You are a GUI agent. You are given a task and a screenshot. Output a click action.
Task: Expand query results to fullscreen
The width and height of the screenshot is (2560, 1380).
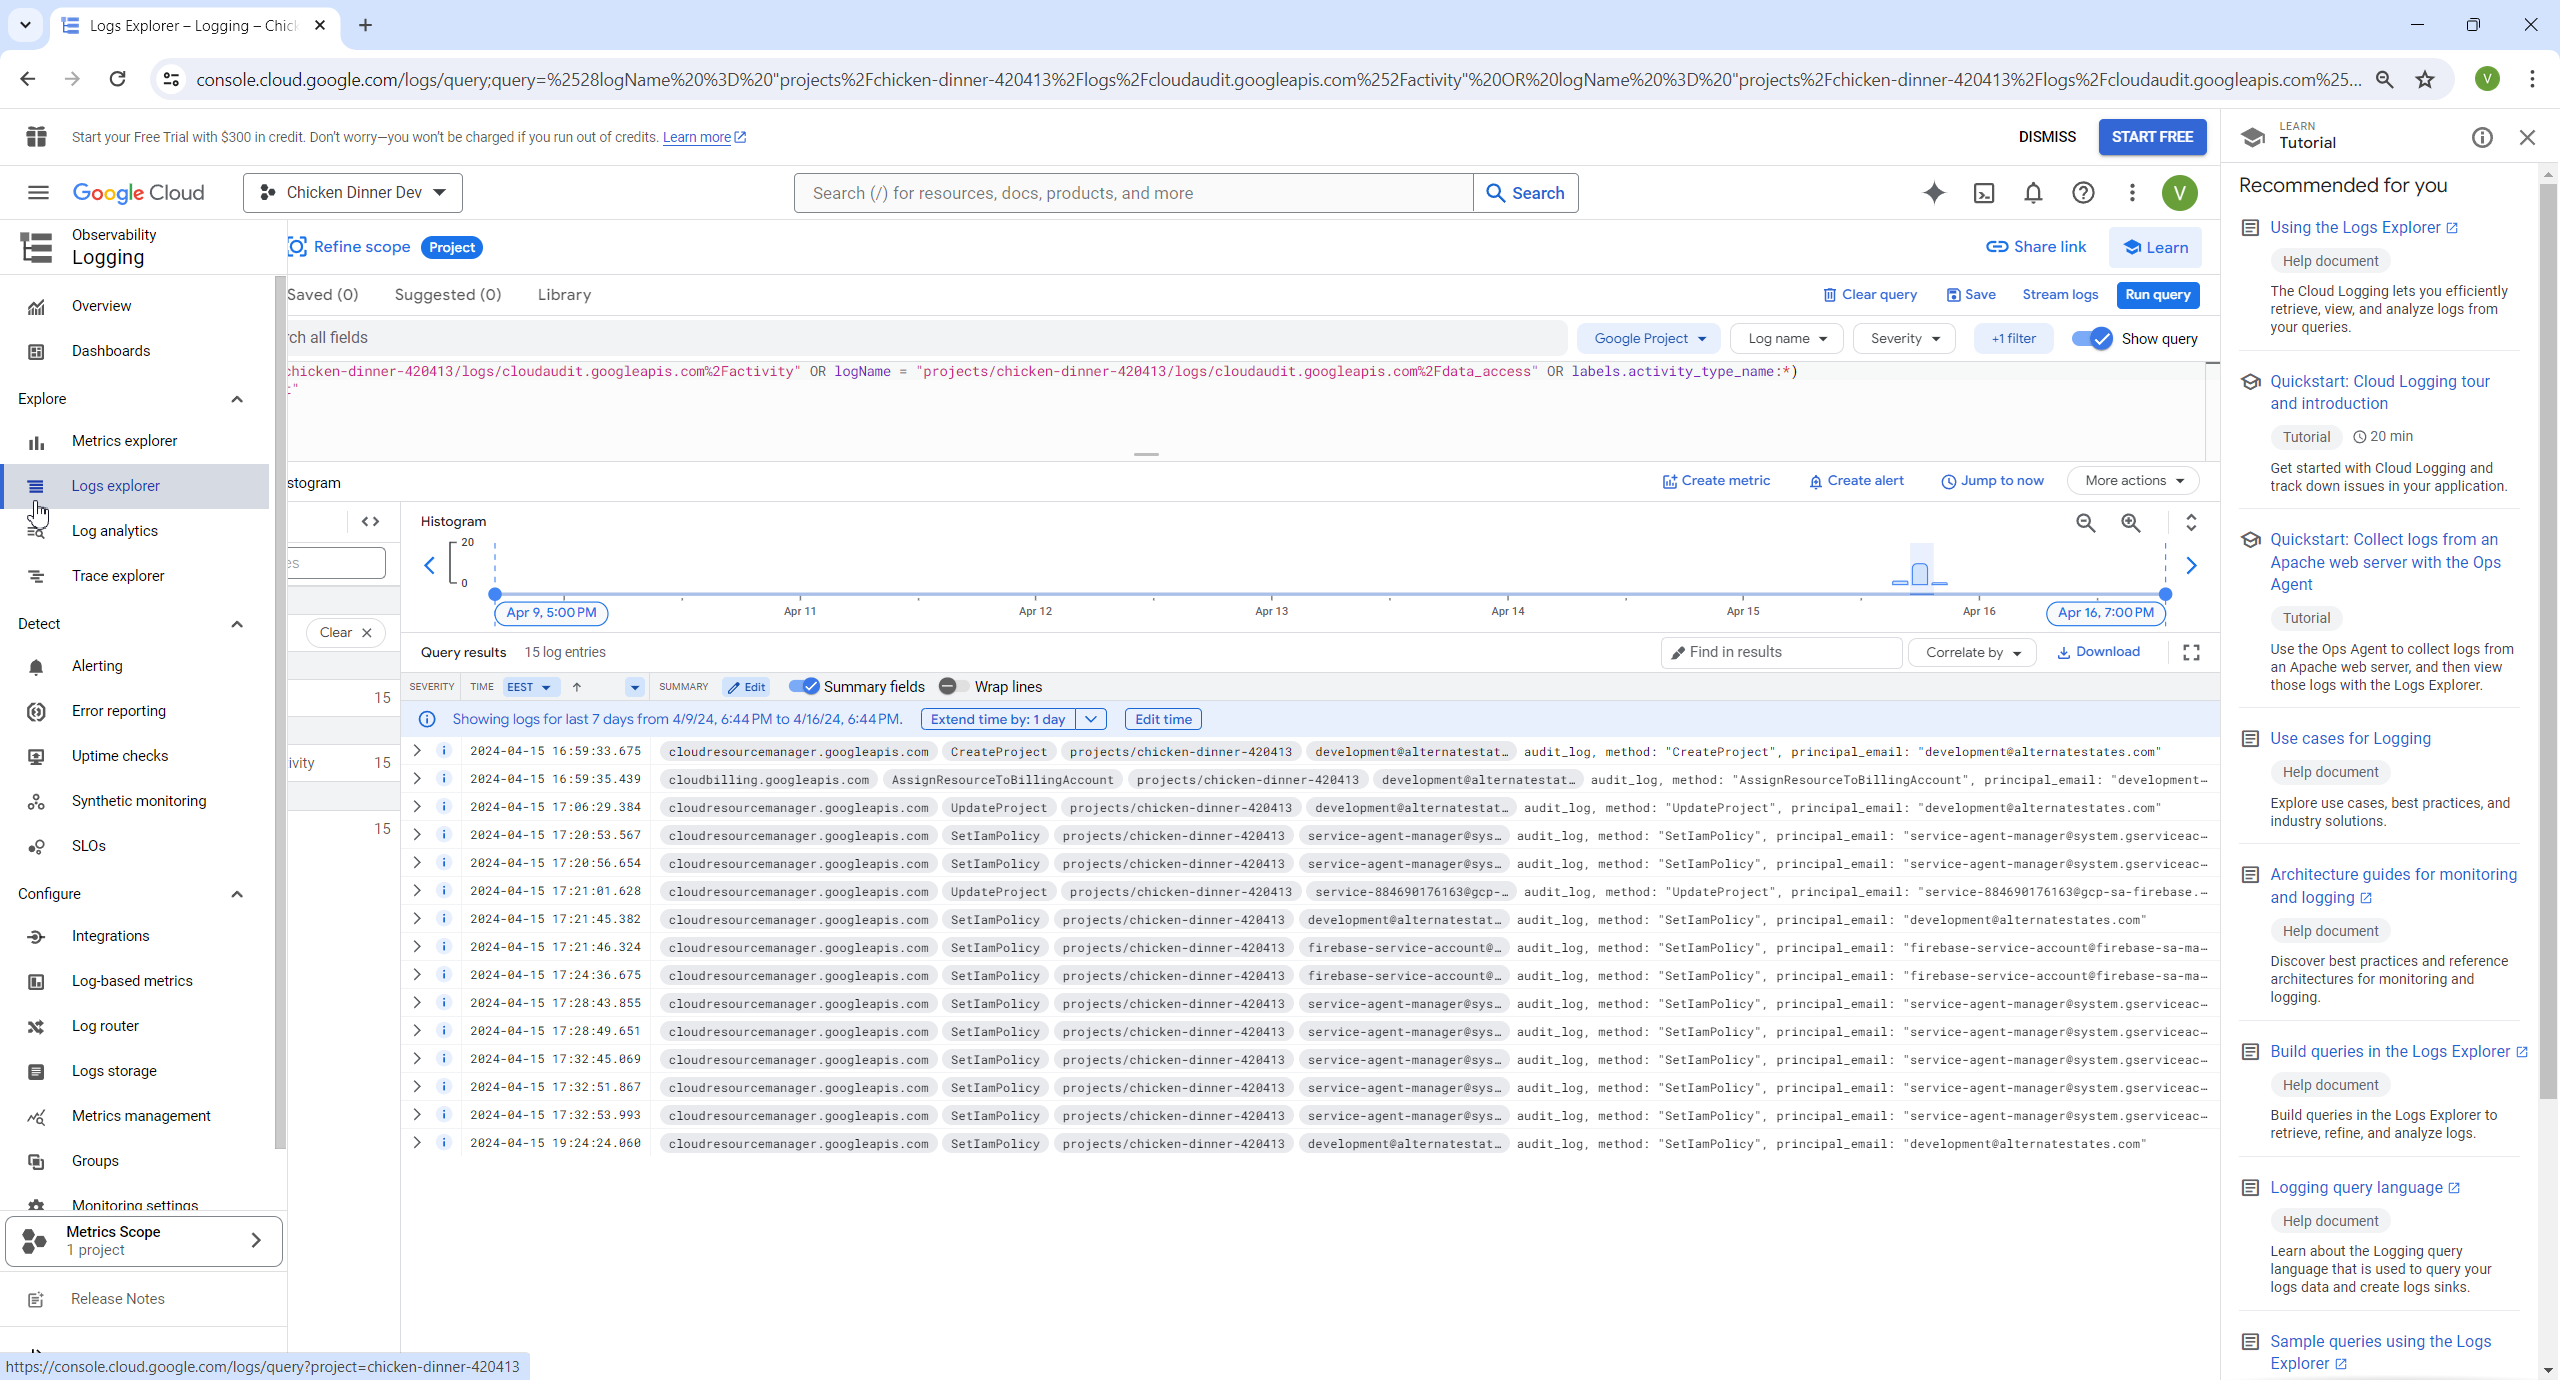click(2191, 652)
